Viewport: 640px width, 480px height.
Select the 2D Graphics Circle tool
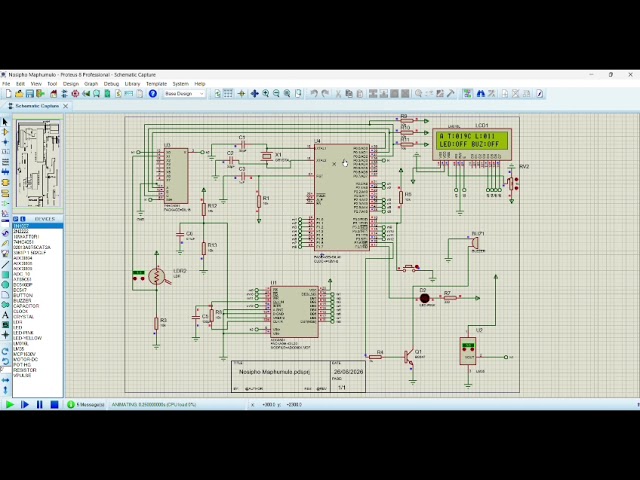pos(5,284)
